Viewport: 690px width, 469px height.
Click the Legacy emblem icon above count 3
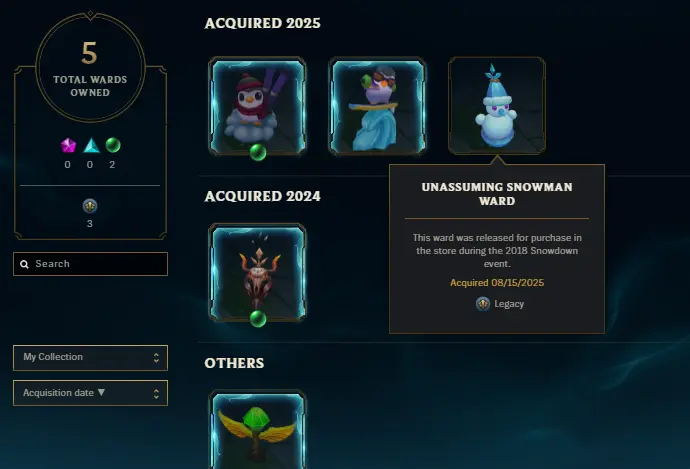90,205
